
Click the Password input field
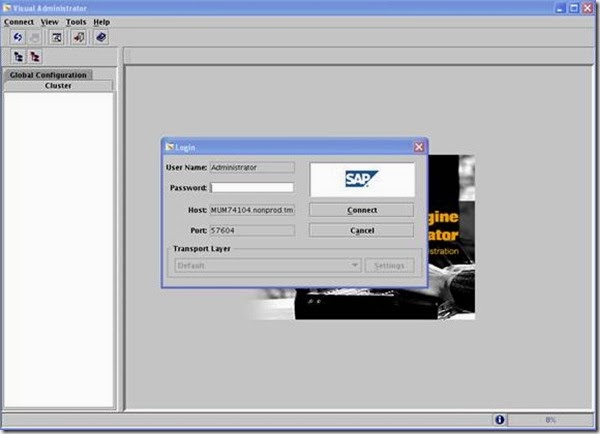[x=252, y=188]
